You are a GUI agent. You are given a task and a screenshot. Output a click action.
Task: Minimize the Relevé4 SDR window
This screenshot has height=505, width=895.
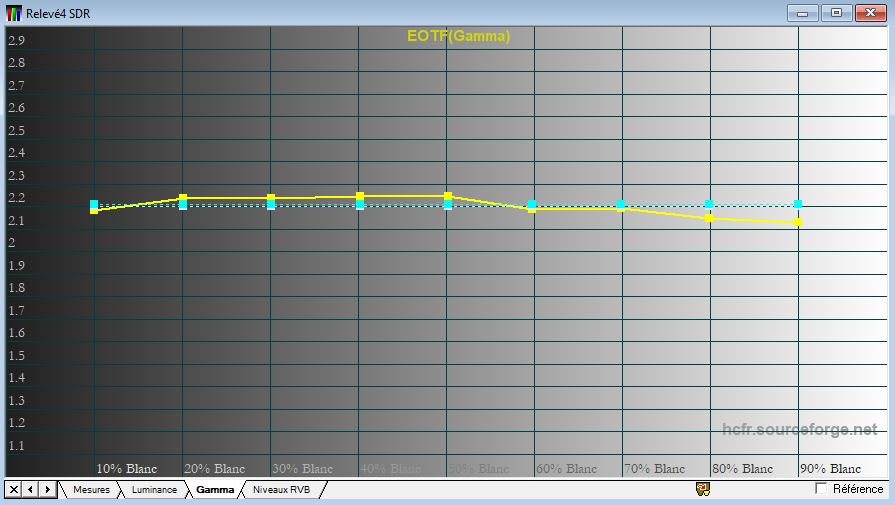pyautogui.click(x=803, y=13)
